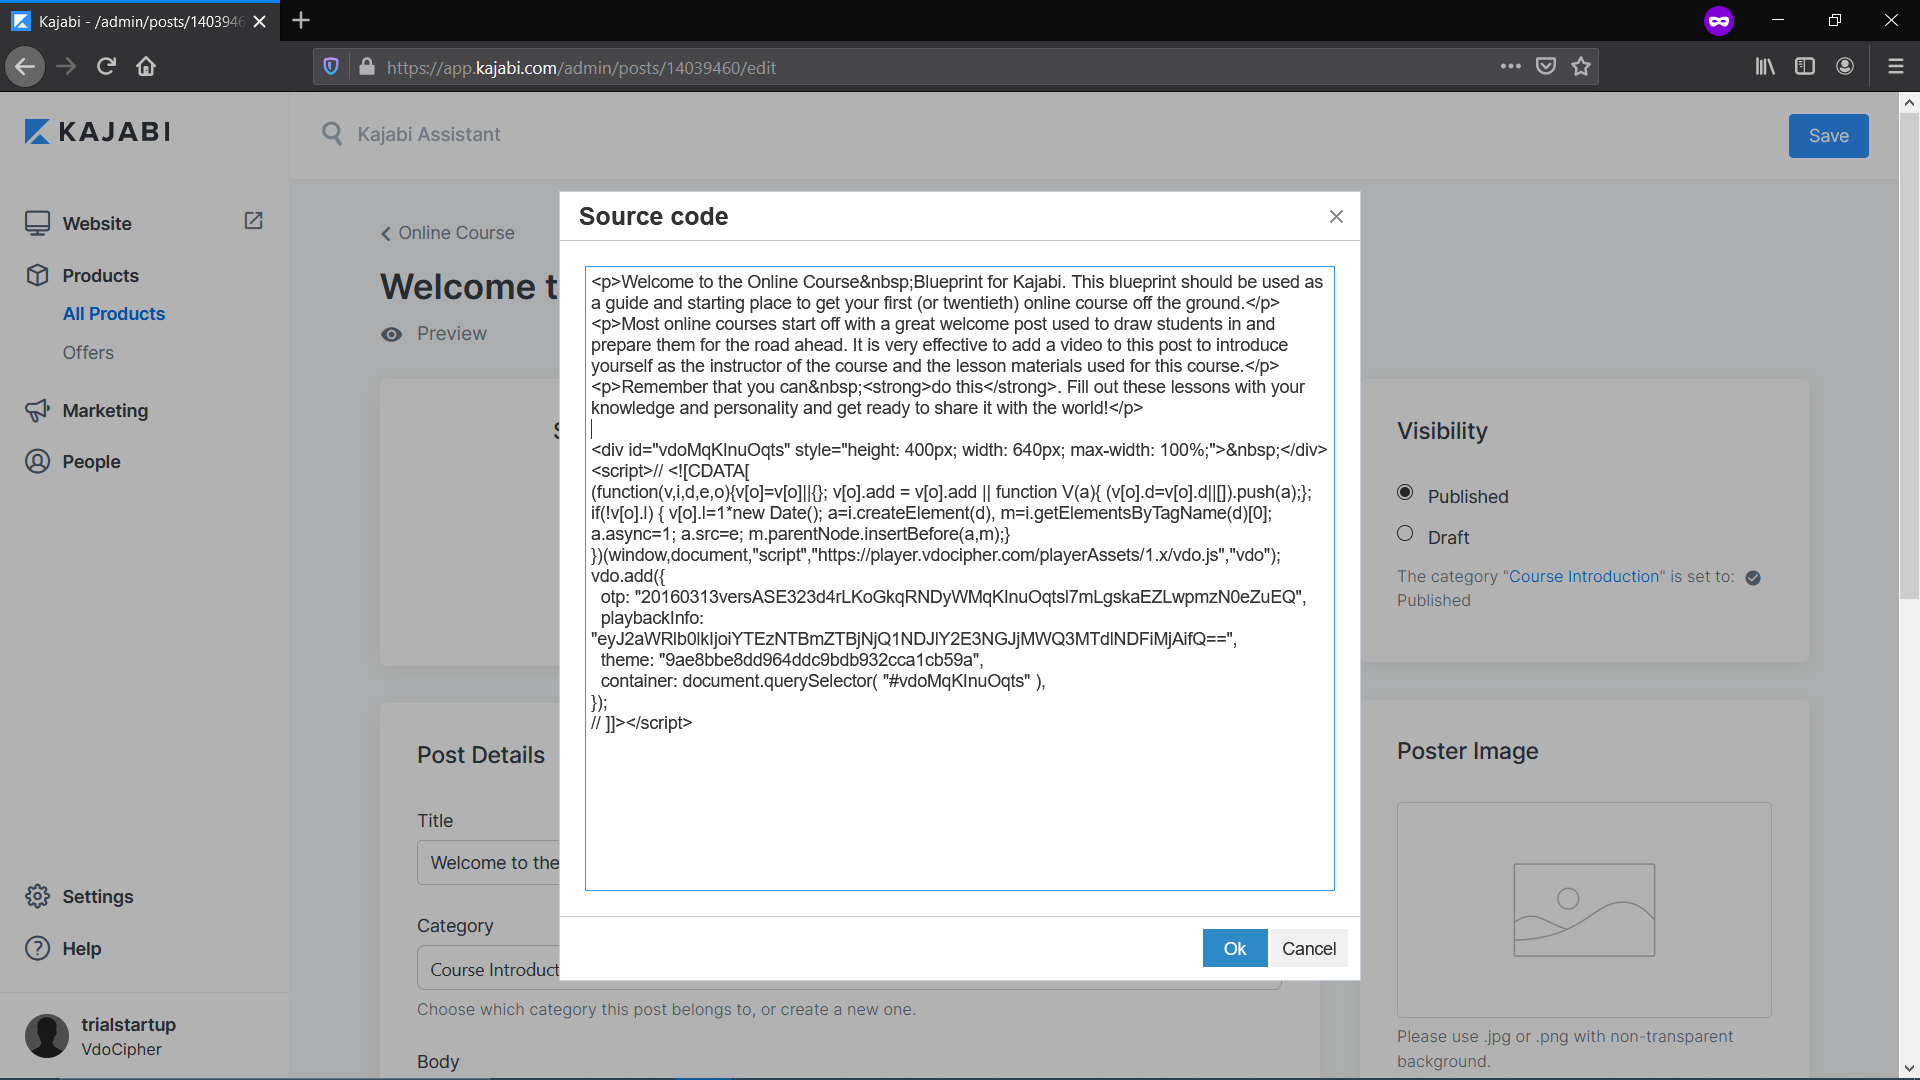
Task: Open the Firefox hamburger menu
Action: point(1895,67)
